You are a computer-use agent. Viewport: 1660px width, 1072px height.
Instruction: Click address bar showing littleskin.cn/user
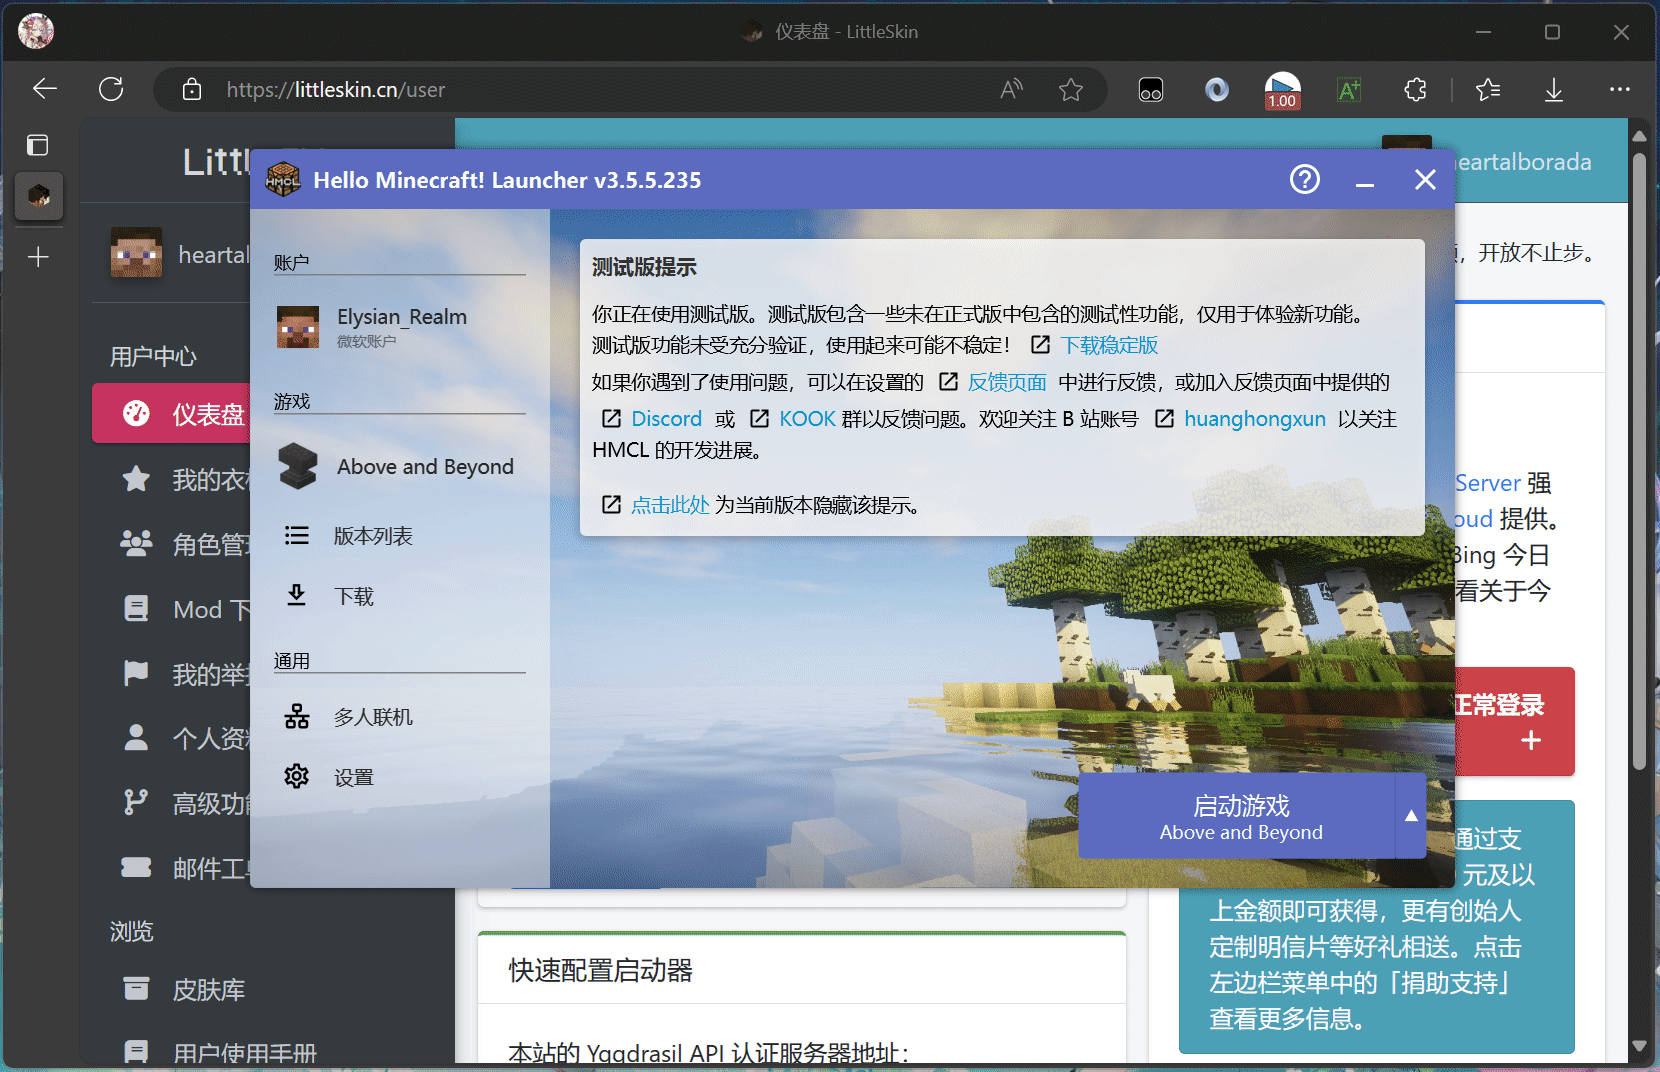pos(600,90)
